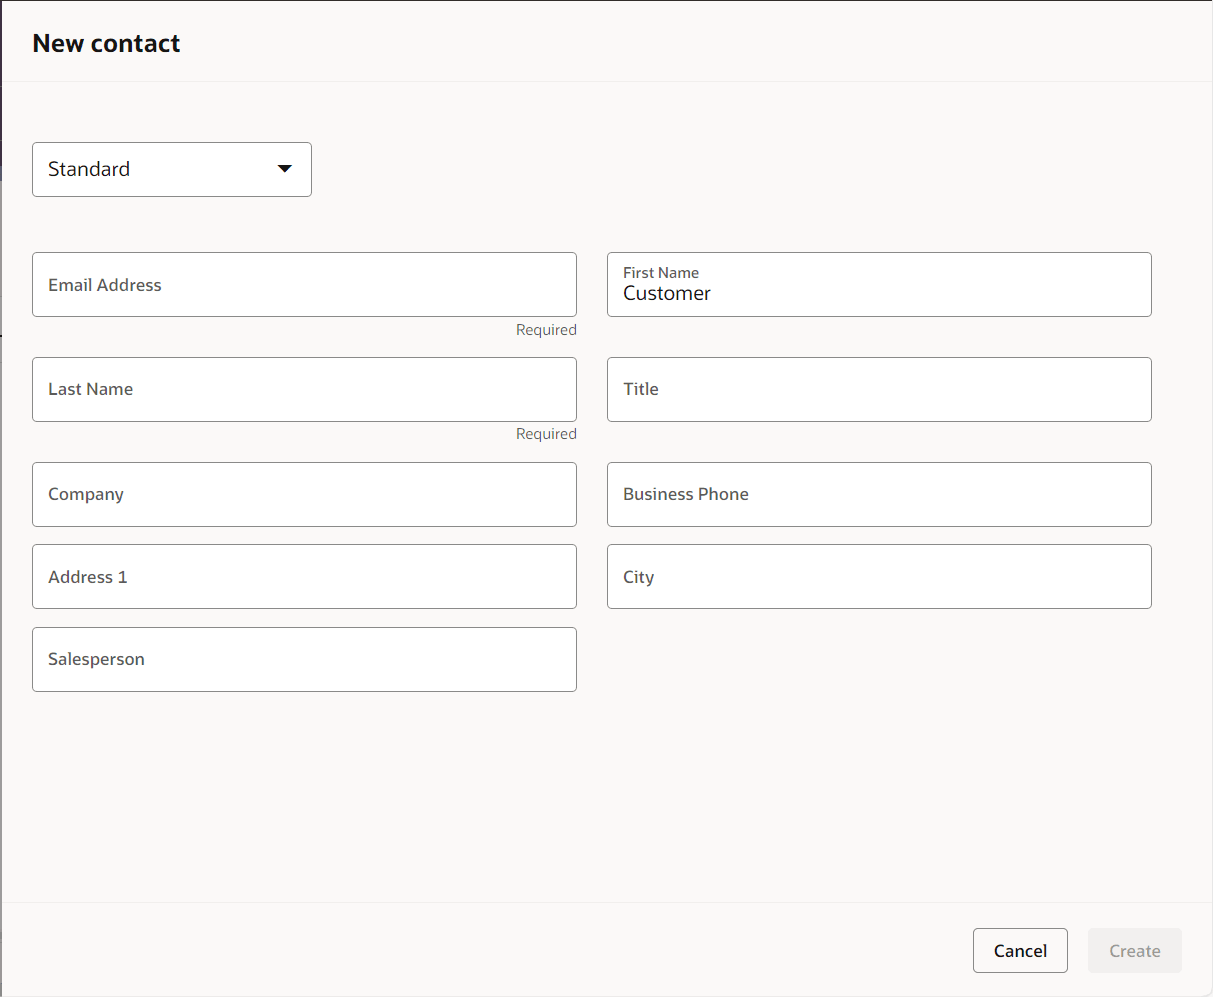
Task: Click the 'Customer' text in First Name
Action: (x=666, y=294)
